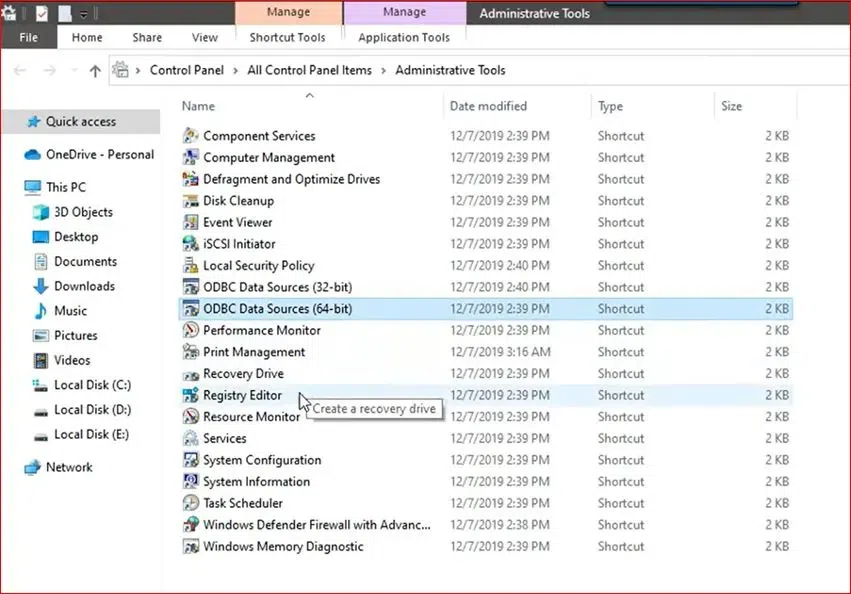The width and height of the screenshot is (851, 594).
Task: Open the Application Tools tab
Action: pos(404,37)
